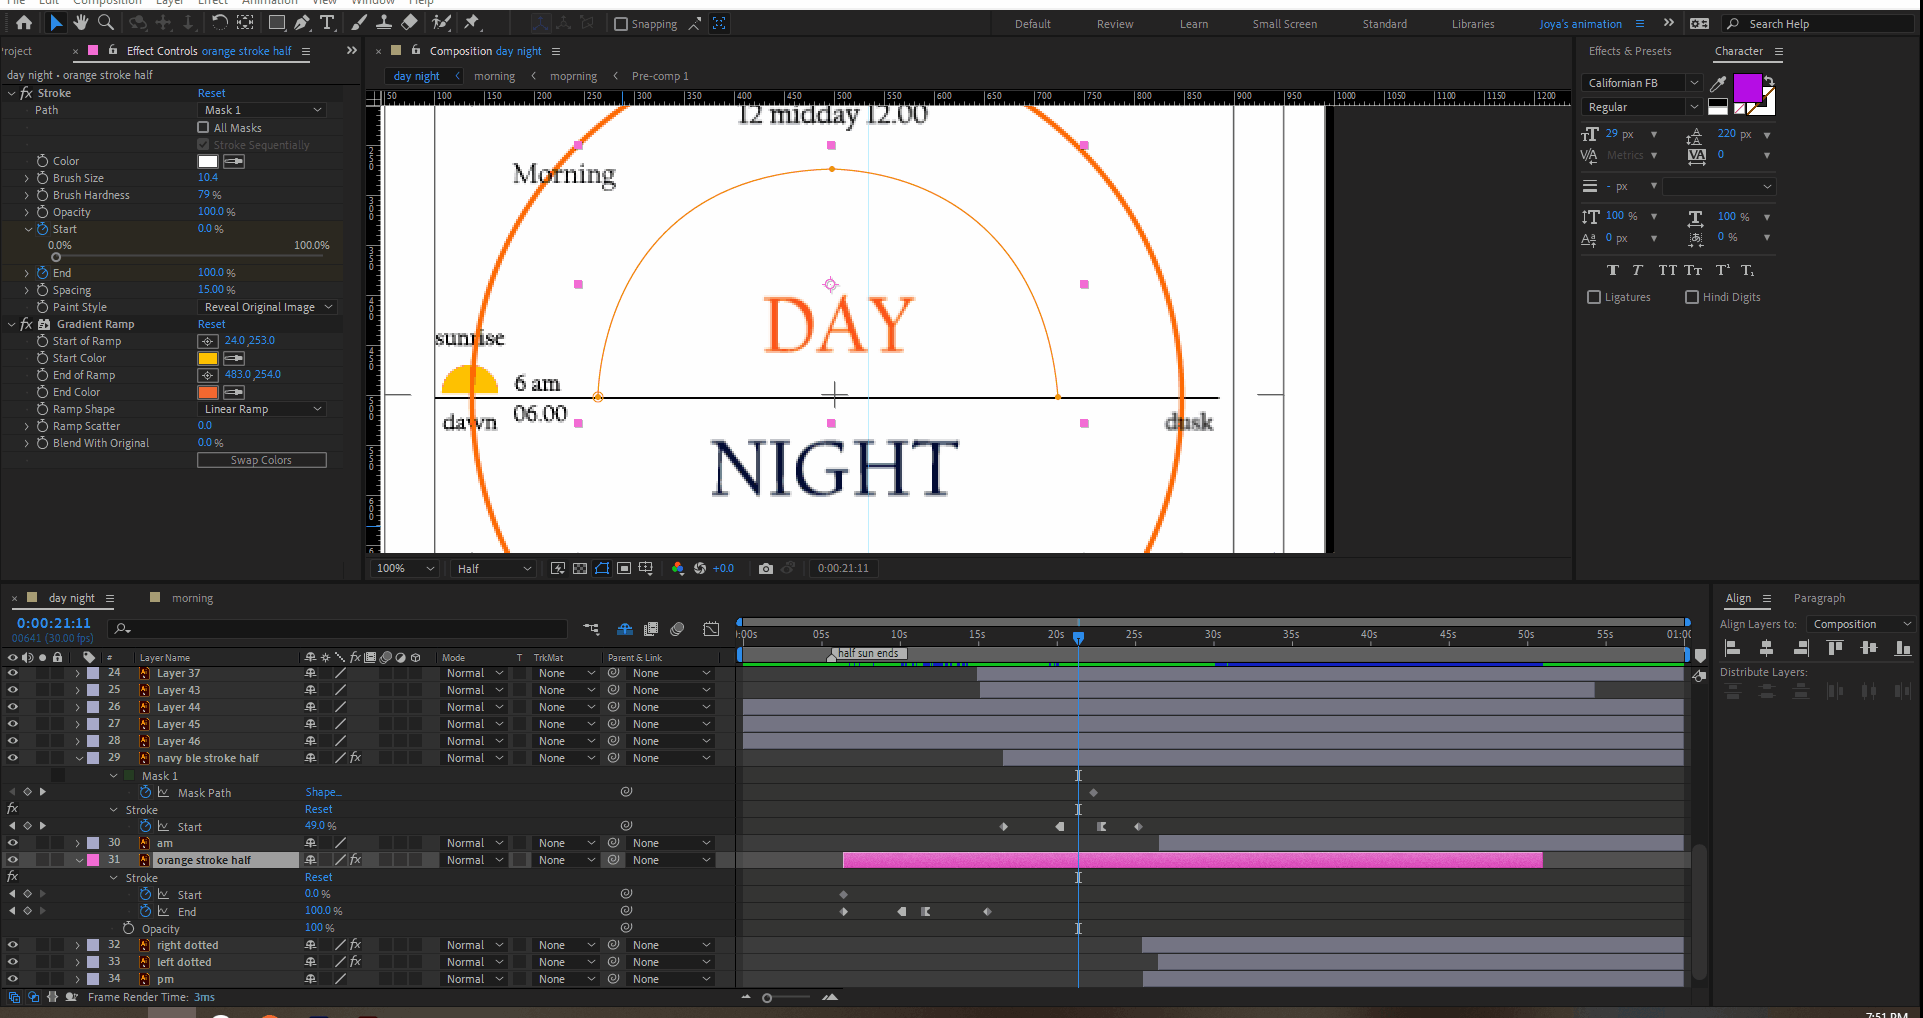Hide the 'orange stroke half' layer
This screenshot has height=1018, width=1923.
pyautogui.click(x=13, y=860)
